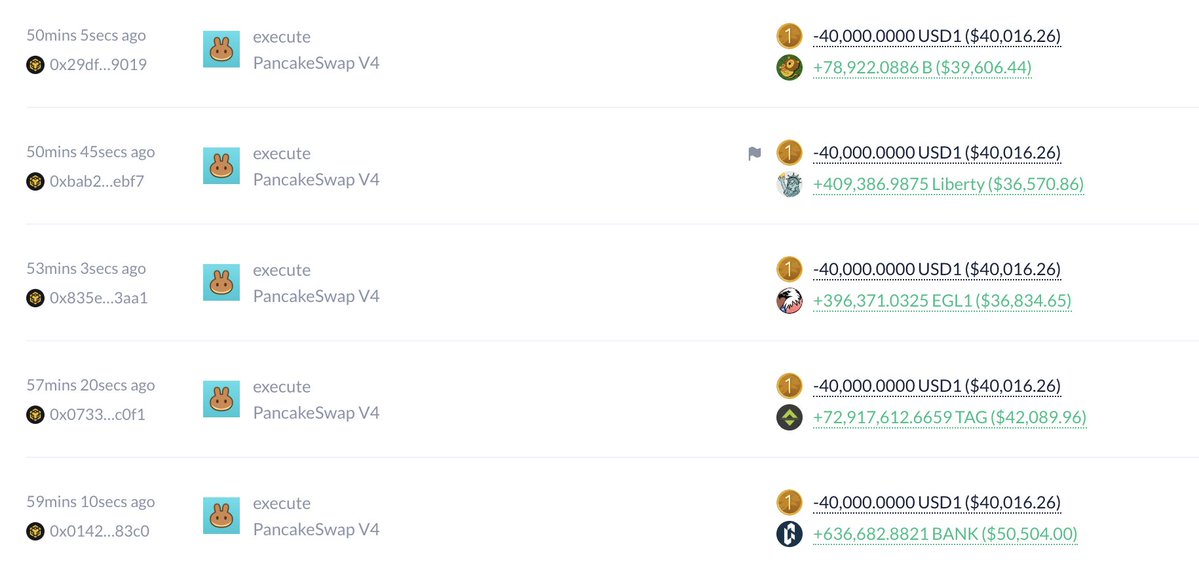Open transaction hash 0x29df…9019
Viewport: 1199px width, 570px height.
click(98, 65)
